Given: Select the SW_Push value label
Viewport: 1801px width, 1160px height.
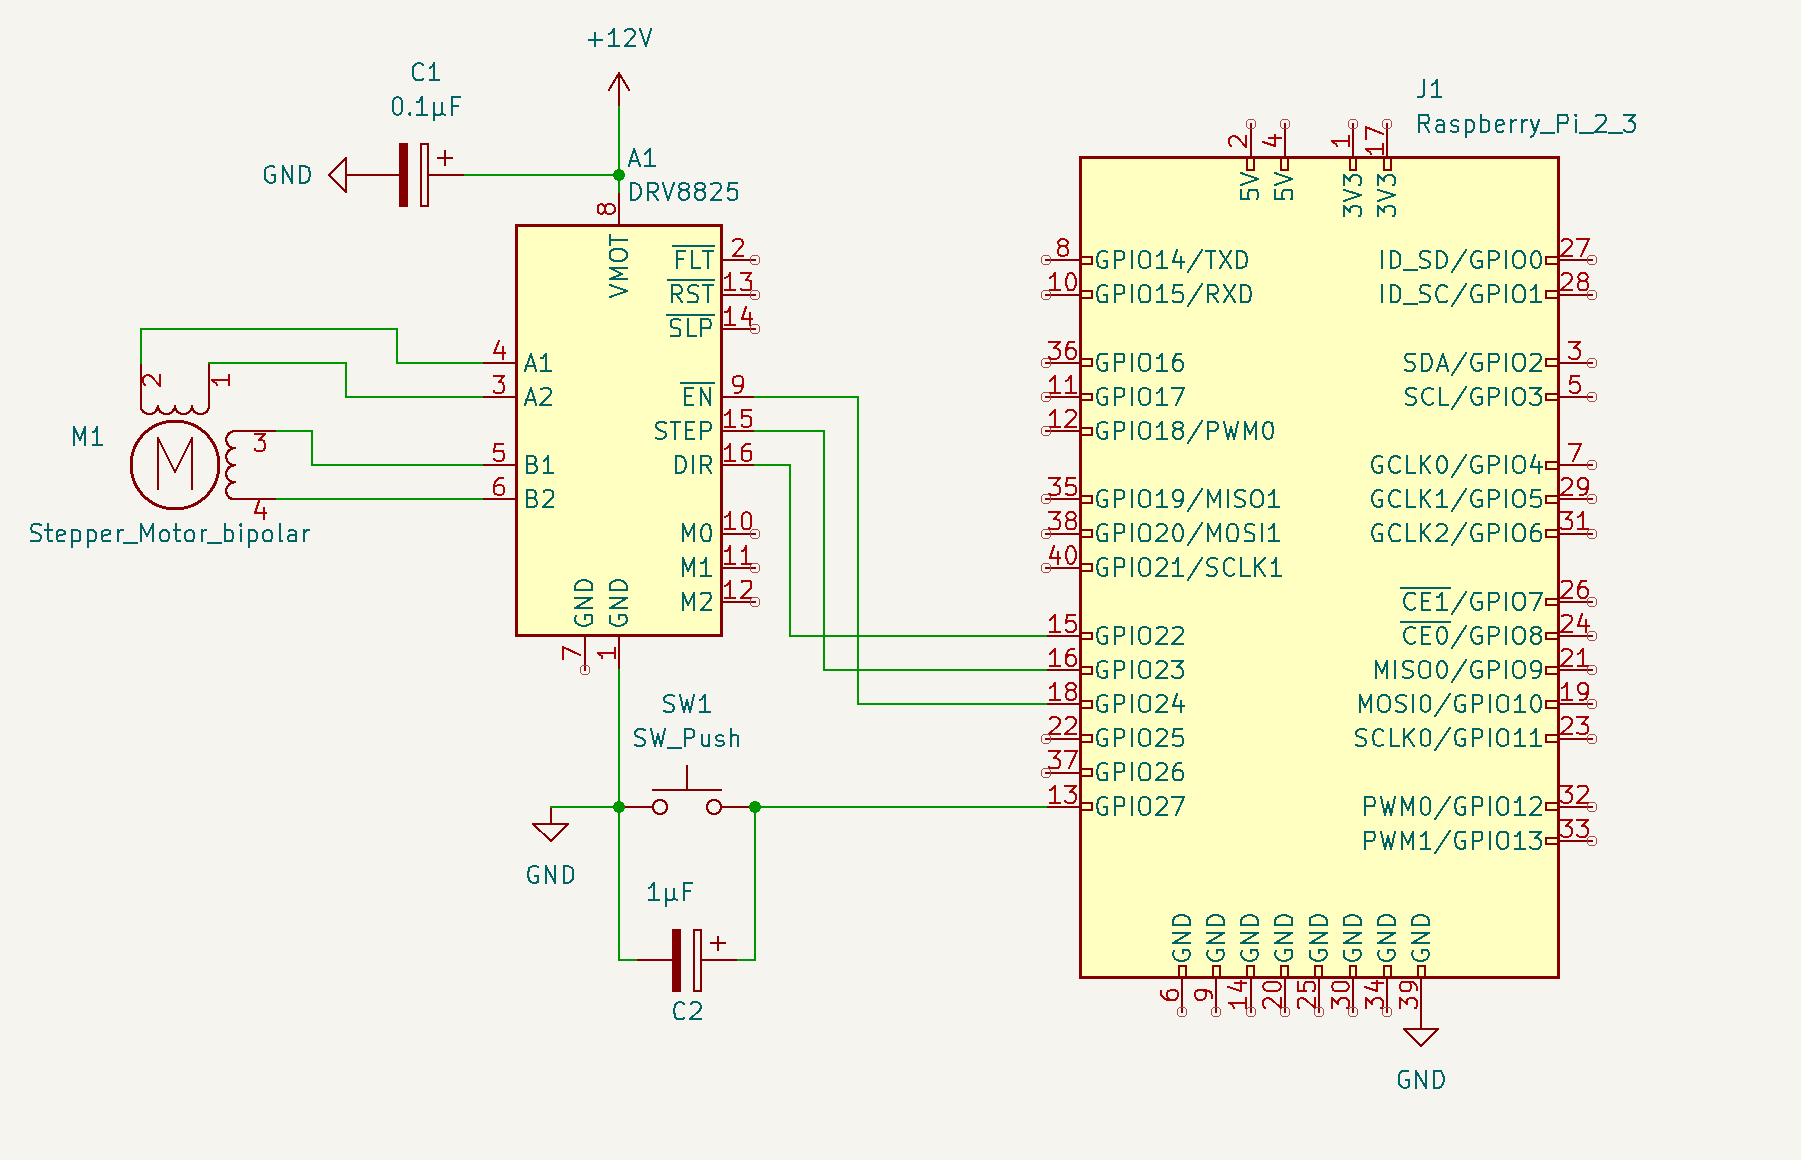Looking at the screenshot, I should point(686,739).
